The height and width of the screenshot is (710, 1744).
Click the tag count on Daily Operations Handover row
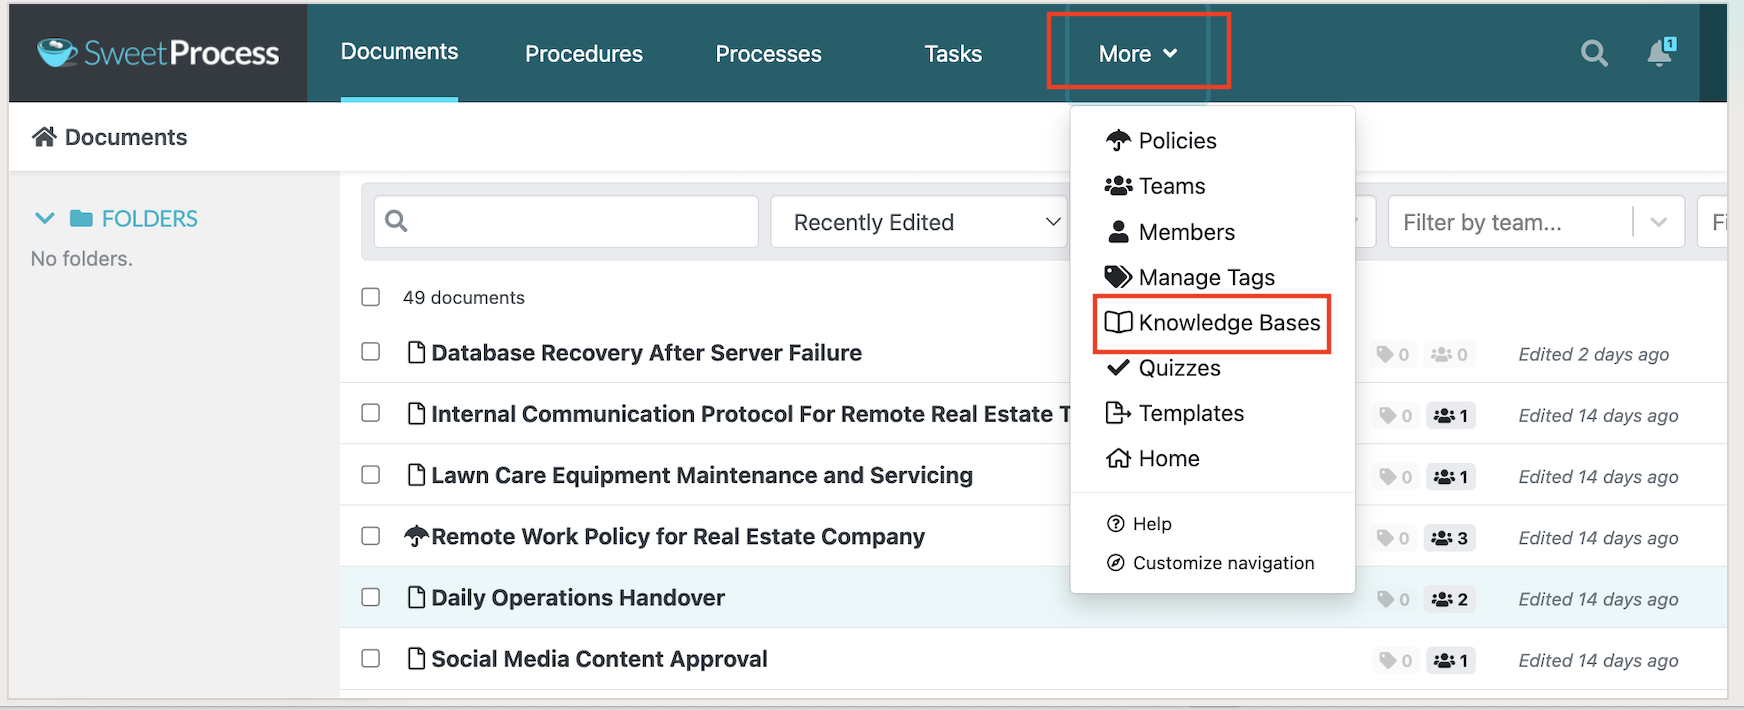(x=1393, y=599)
